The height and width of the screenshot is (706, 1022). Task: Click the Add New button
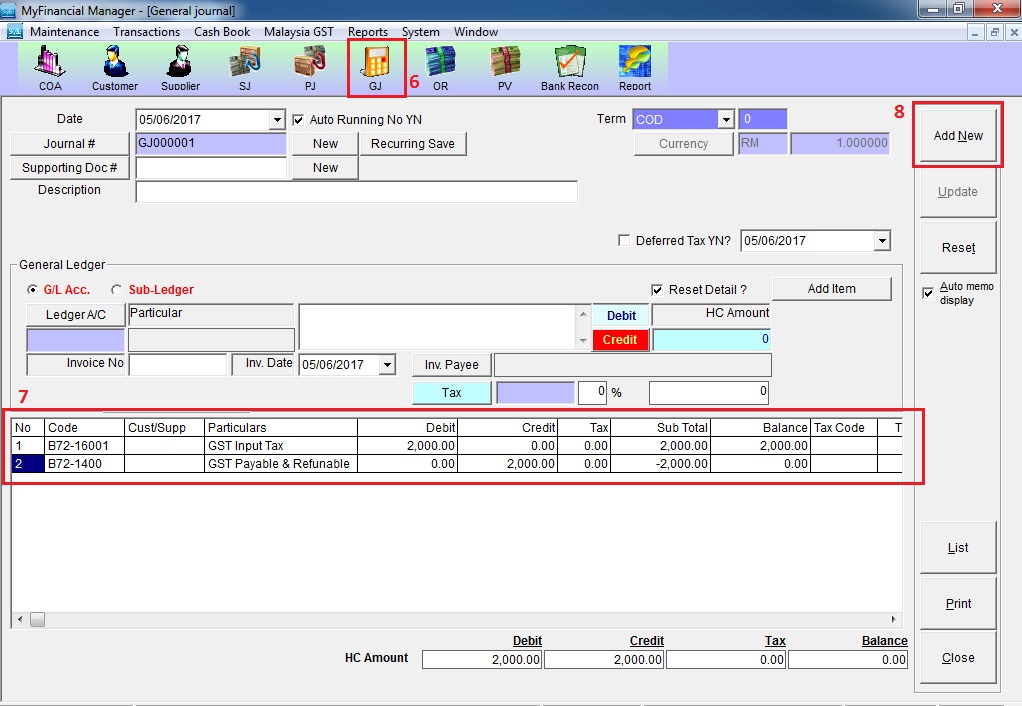click(957, 136)
